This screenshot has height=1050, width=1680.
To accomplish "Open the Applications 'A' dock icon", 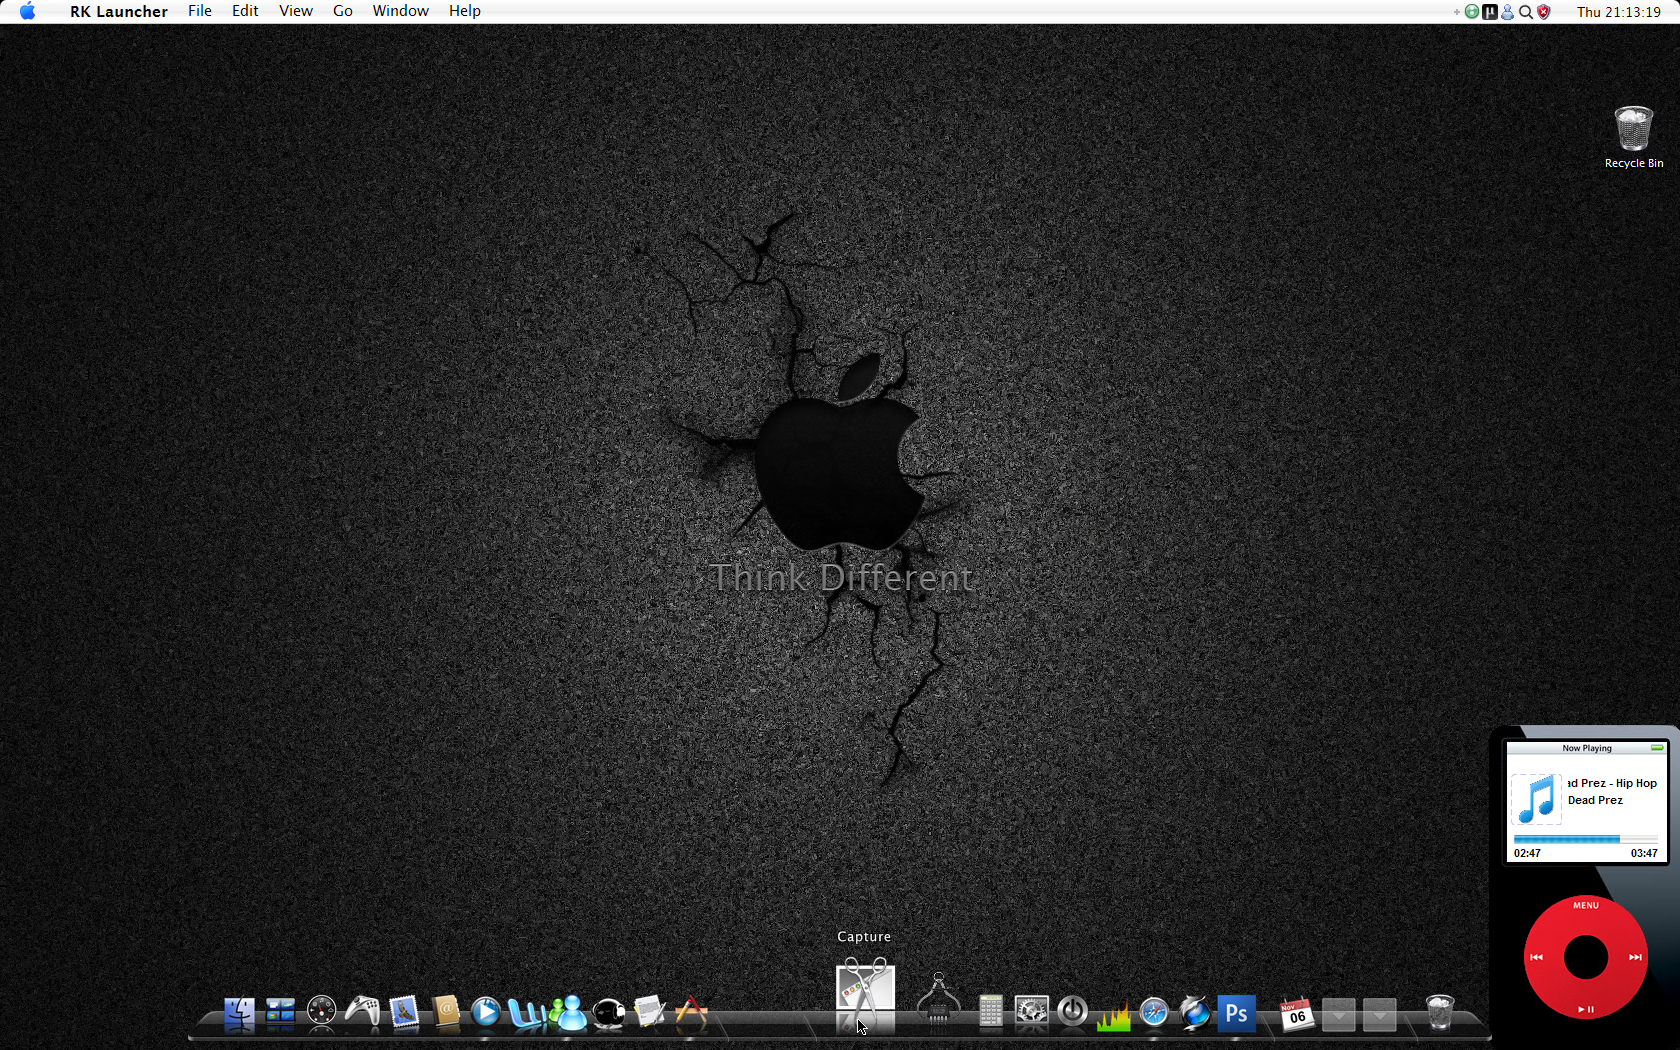I will [x=691, y=1012].
